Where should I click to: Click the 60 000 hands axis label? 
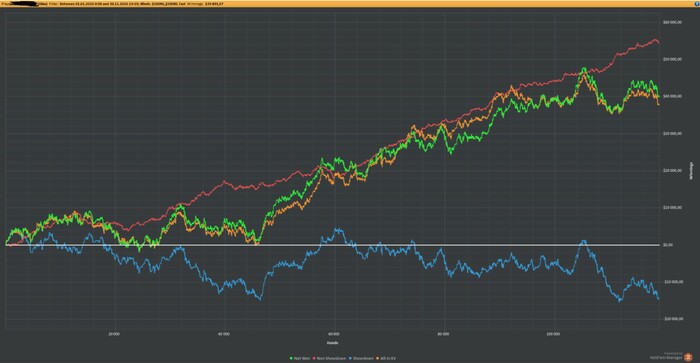coord(333,334)
